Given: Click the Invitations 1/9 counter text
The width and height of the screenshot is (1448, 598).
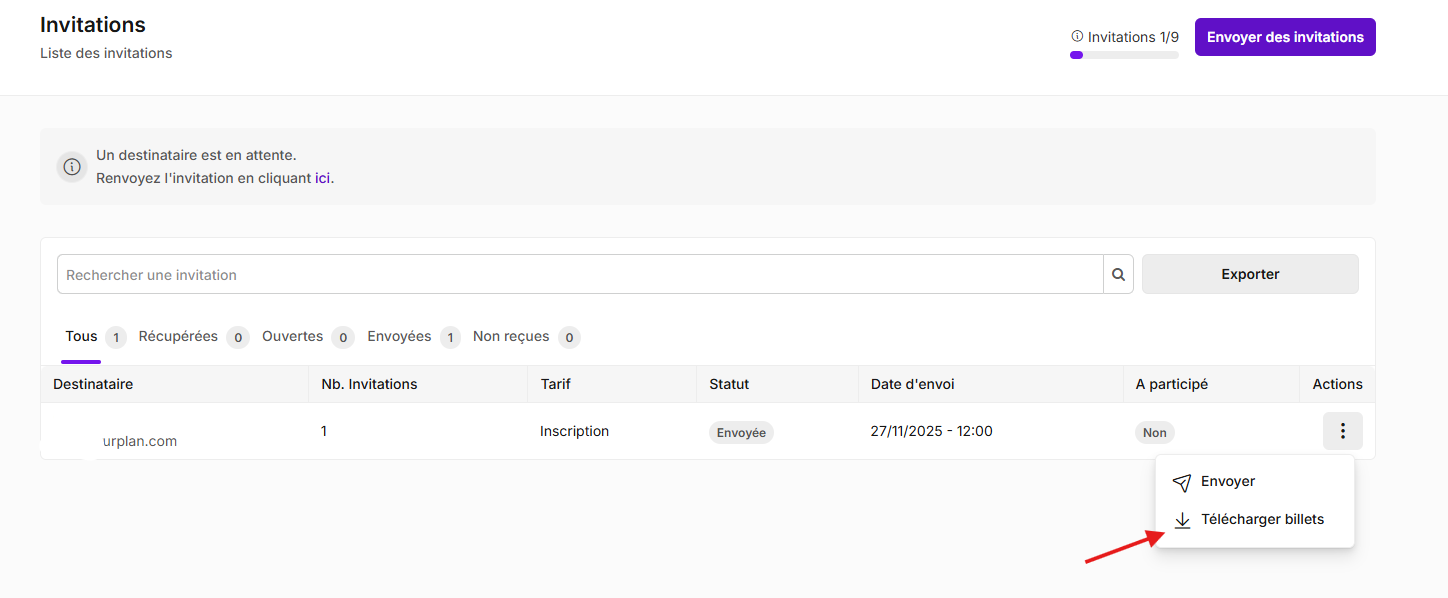Looking at the screenshot, I should click(x=1133, y=37).
